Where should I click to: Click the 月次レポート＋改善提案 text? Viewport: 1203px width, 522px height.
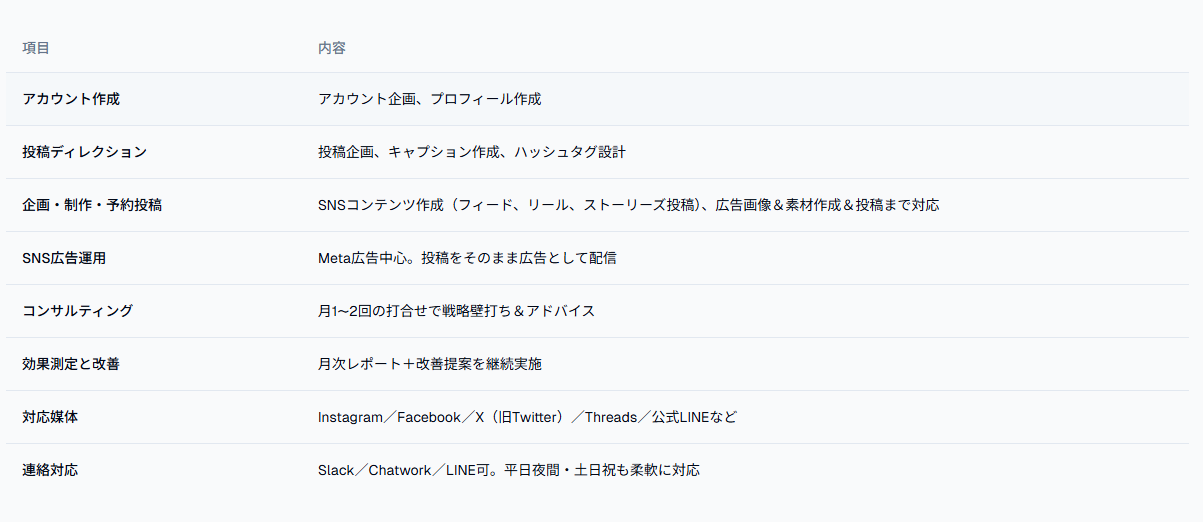pos(395,364)
